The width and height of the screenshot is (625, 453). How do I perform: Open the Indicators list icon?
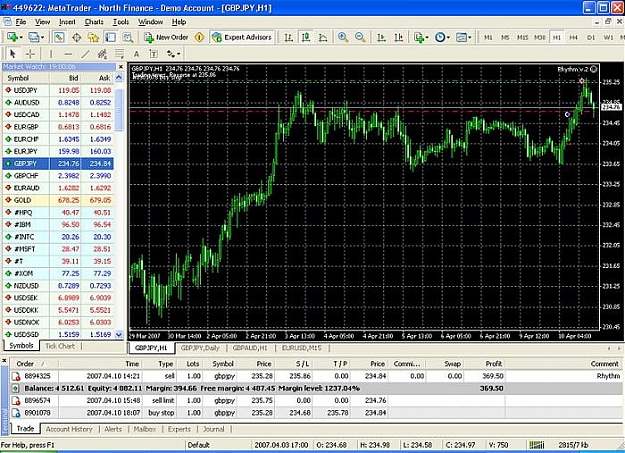click(x=419, y=37)
